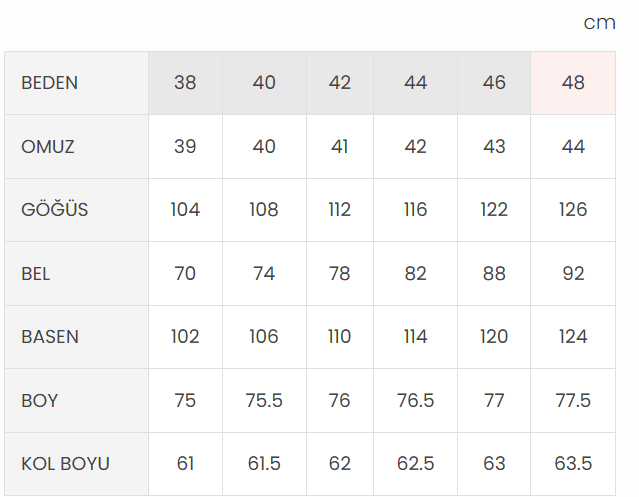Click OMUZ value 39 cell
Screen dimensions: 639x497
click(x=185, y=147)
